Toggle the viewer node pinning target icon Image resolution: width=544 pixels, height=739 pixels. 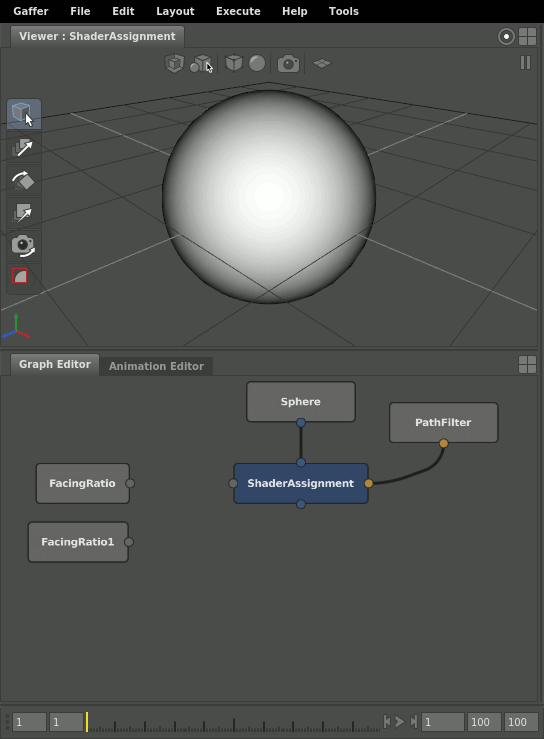coord(506,36)
